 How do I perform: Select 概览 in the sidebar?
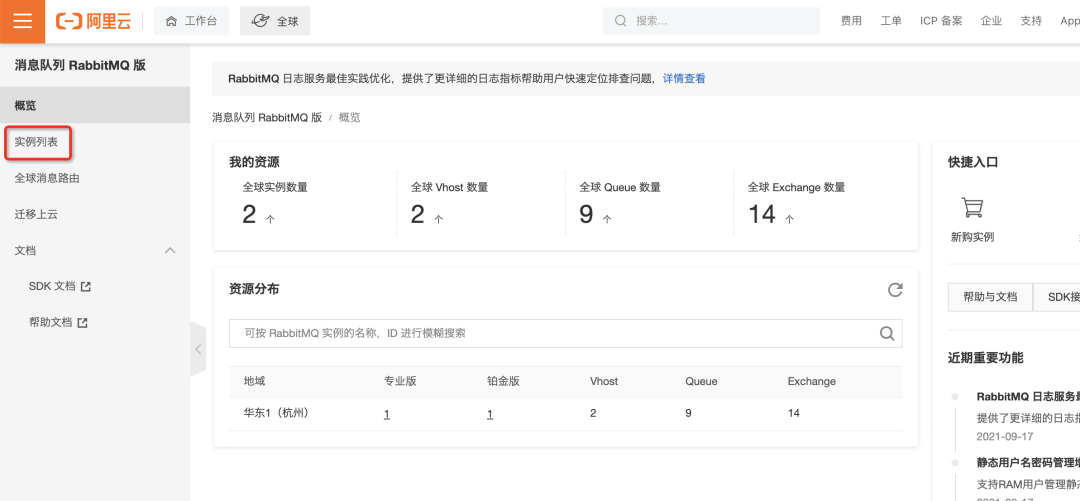click(95, 105)
